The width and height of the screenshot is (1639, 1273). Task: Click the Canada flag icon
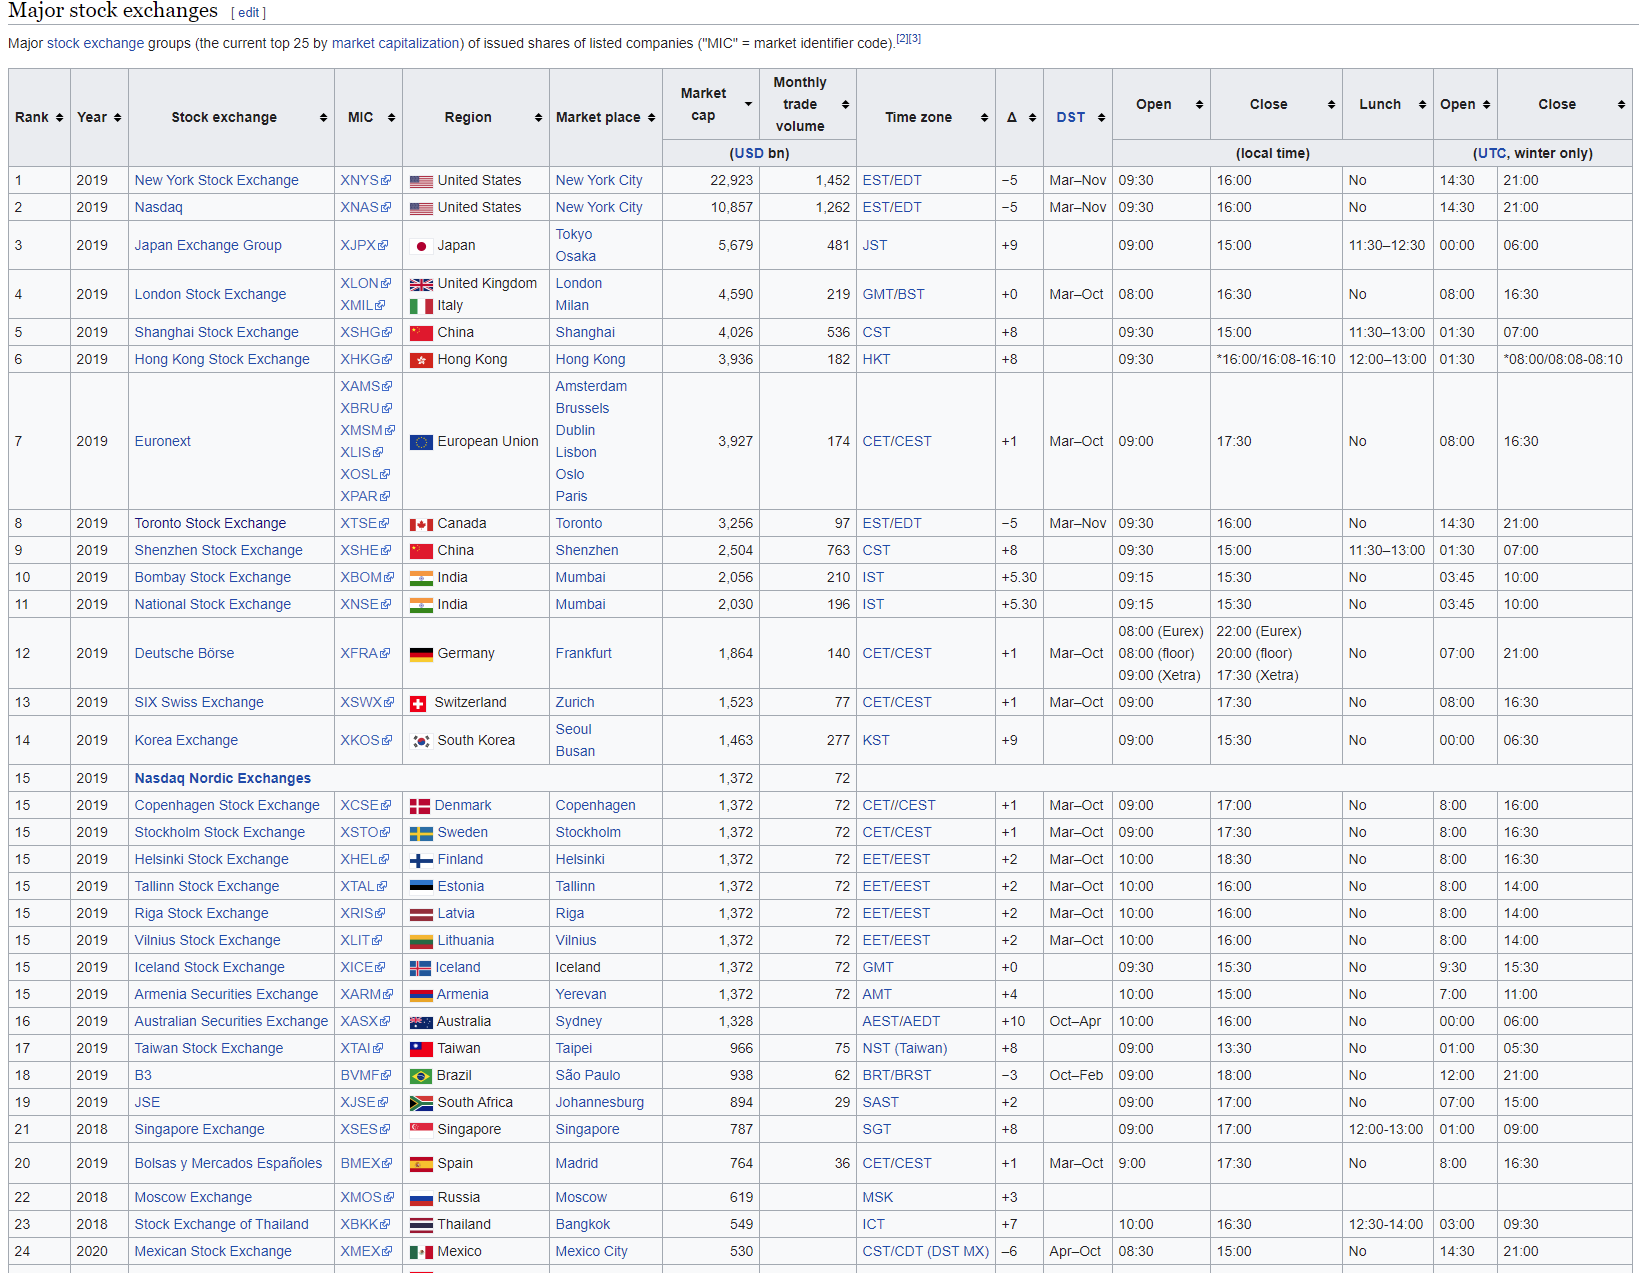(421, 524)
